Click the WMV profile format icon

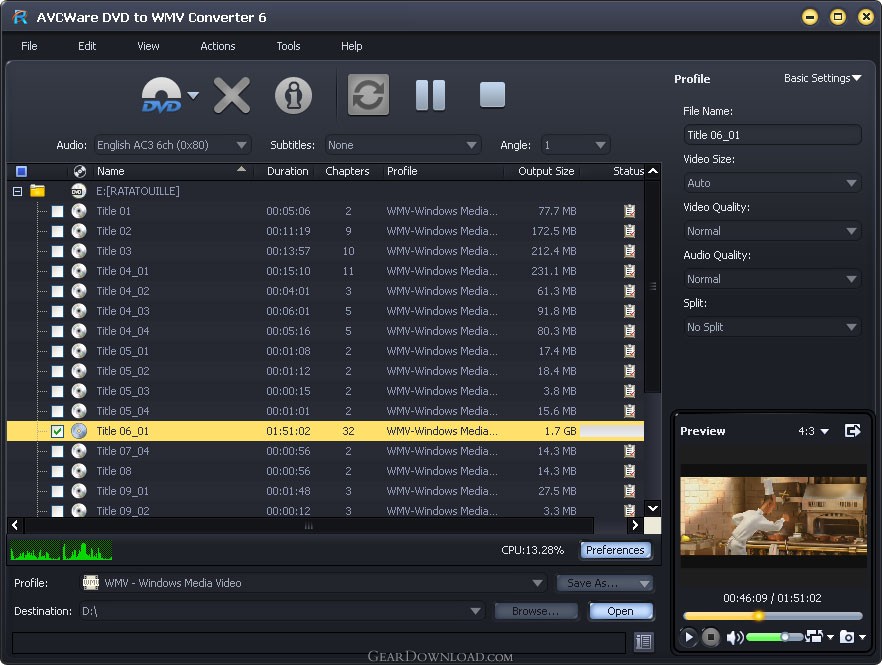(91, 583)
